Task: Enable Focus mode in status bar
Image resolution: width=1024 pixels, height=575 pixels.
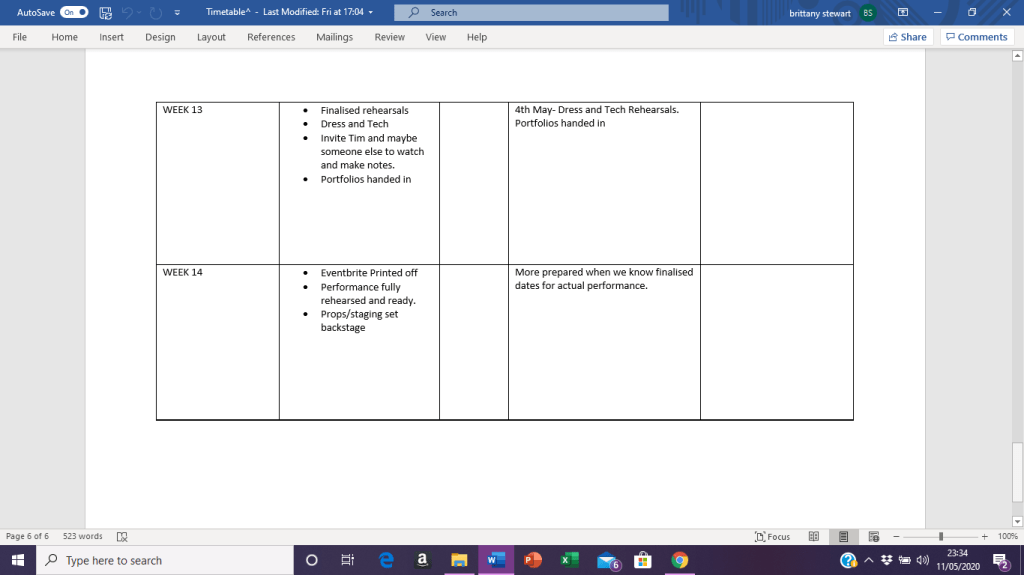Action: point(772,536)
